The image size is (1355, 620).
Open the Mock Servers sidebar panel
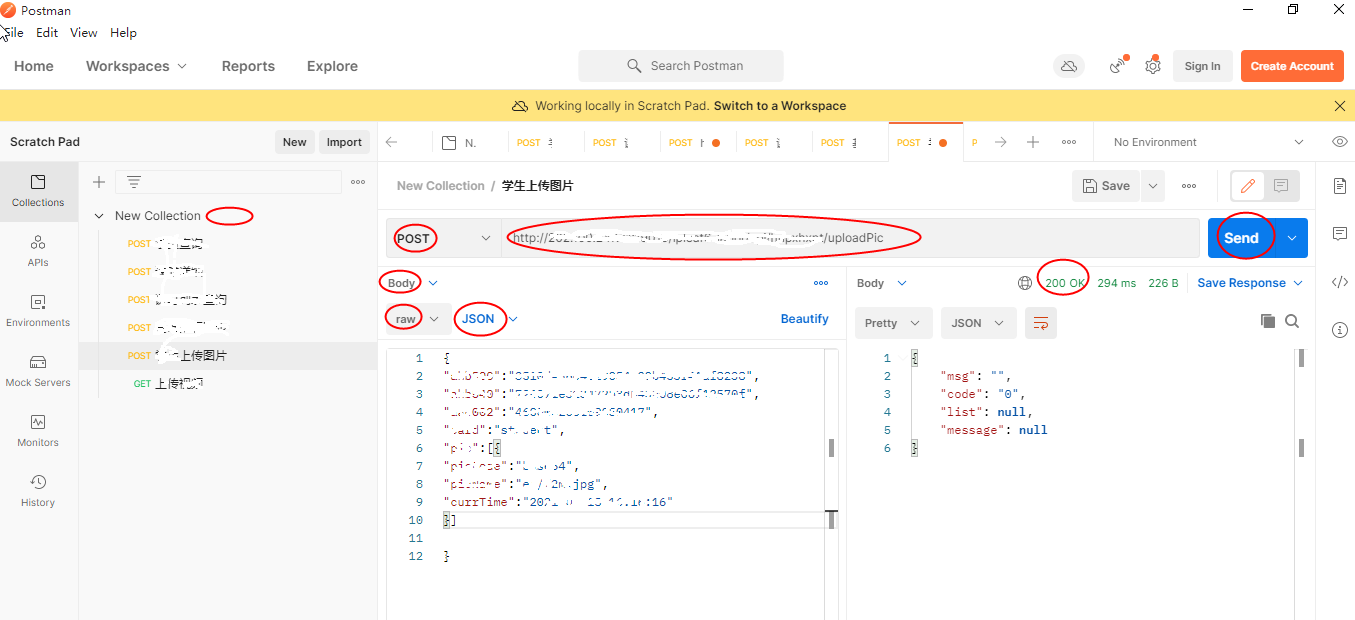[x=38, y=370]
